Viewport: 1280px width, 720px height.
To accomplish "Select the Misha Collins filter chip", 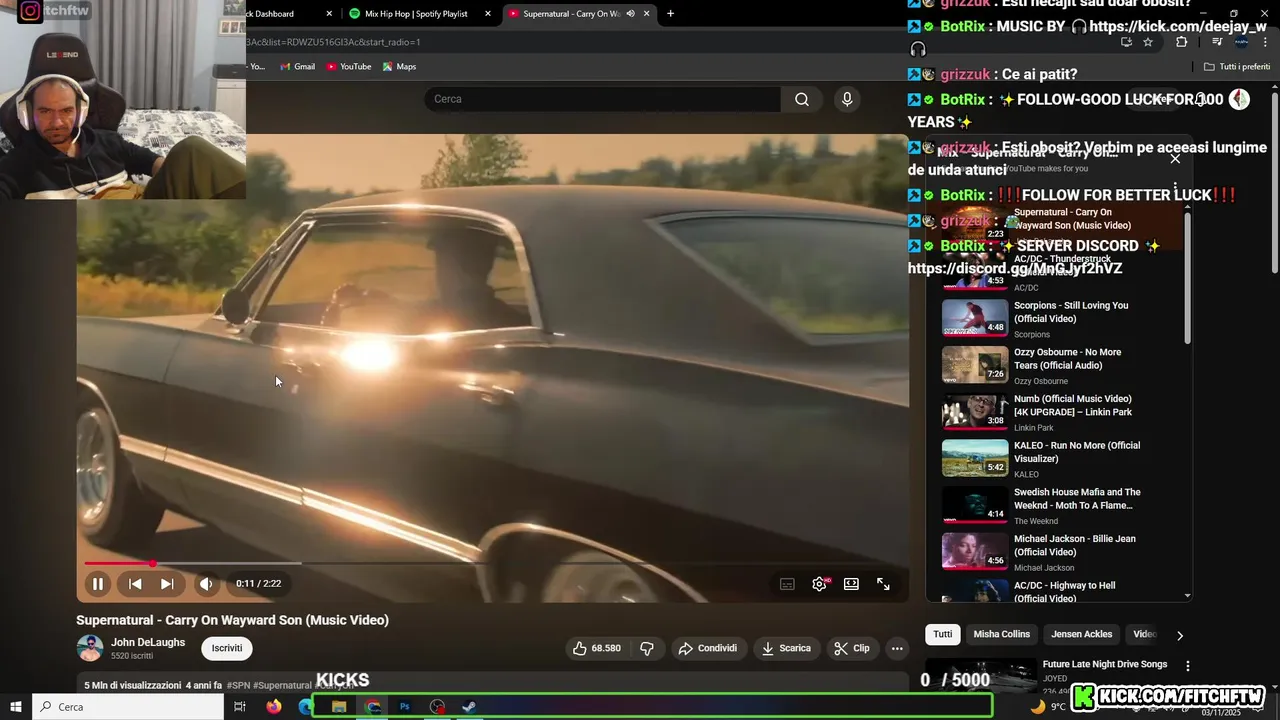I will (1002, 634).
